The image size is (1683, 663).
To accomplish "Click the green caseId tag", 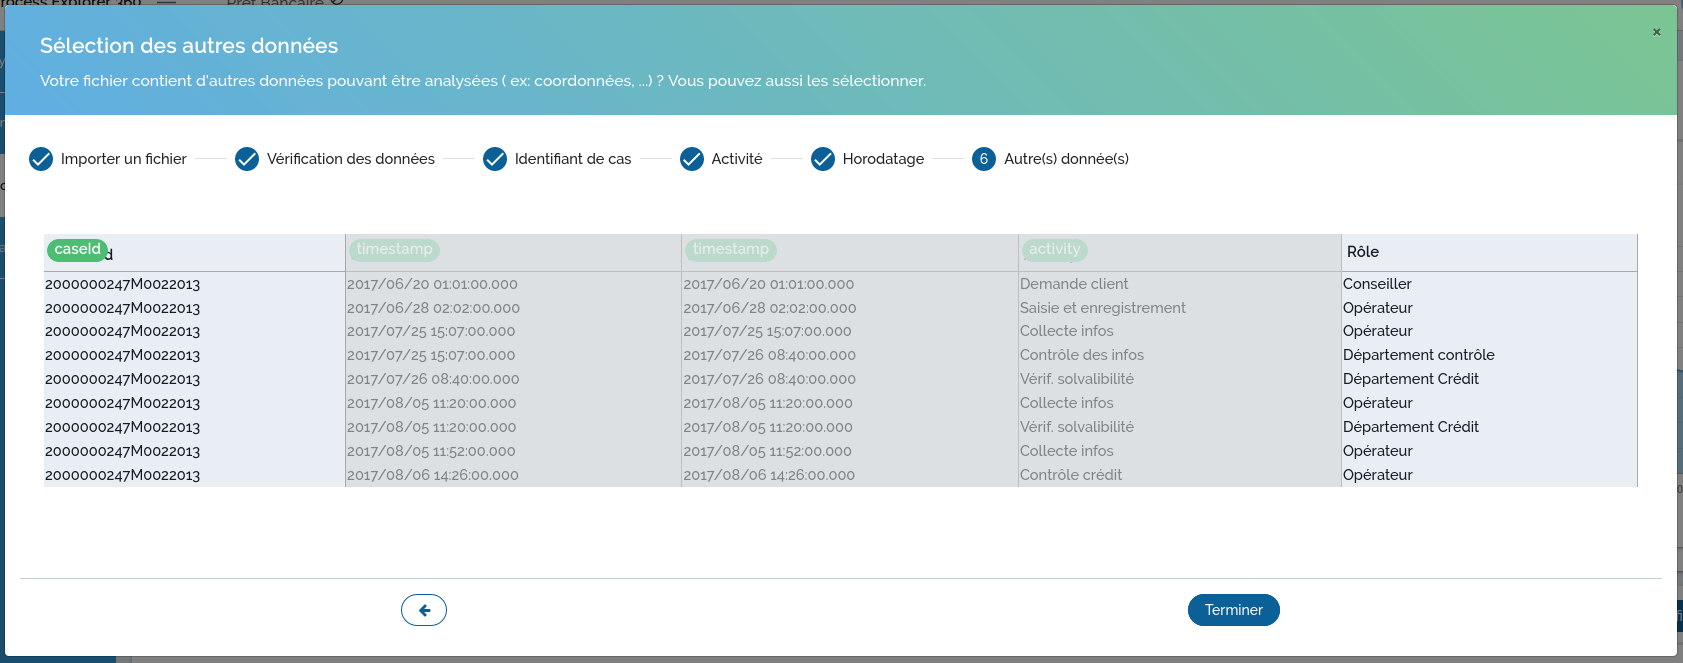I will (77, 249).
